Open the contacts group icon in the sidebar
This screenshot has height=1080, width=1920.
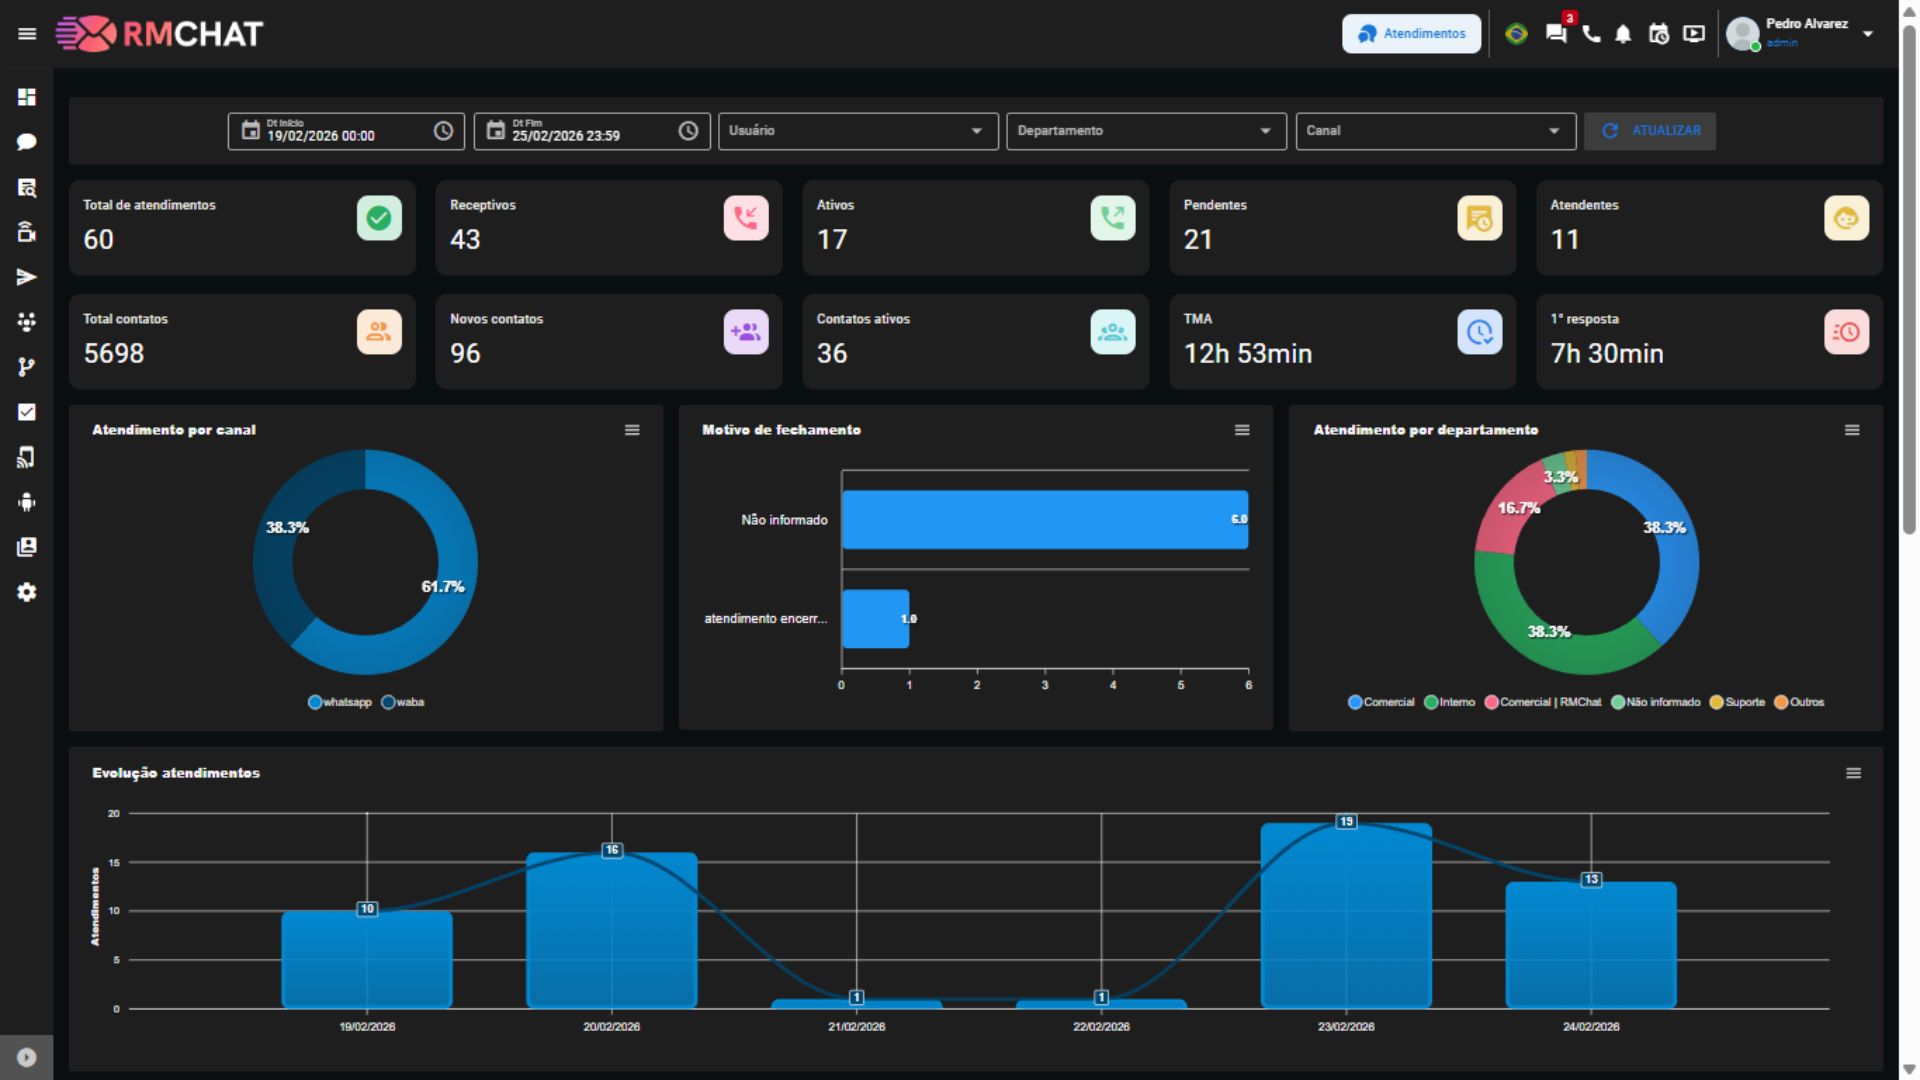(27, 322)
